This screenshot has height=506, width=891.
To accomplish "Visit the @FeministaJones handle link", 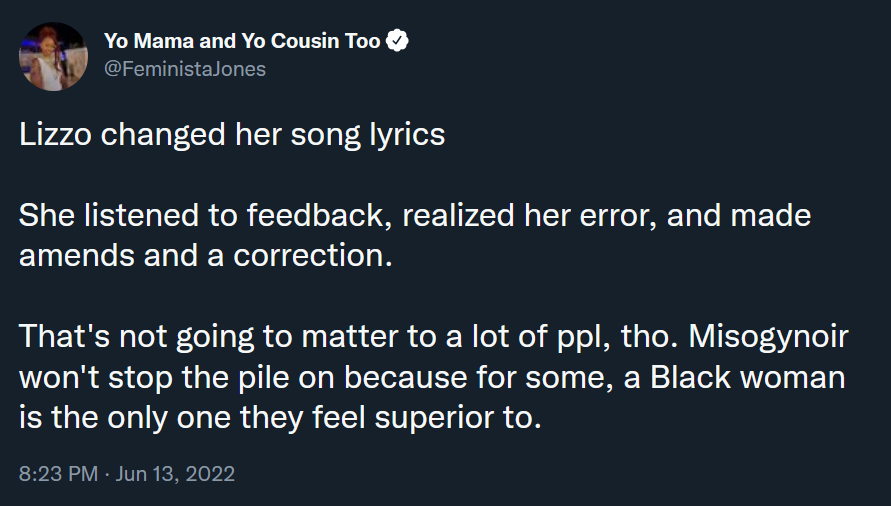I will [x=185, y=69].
